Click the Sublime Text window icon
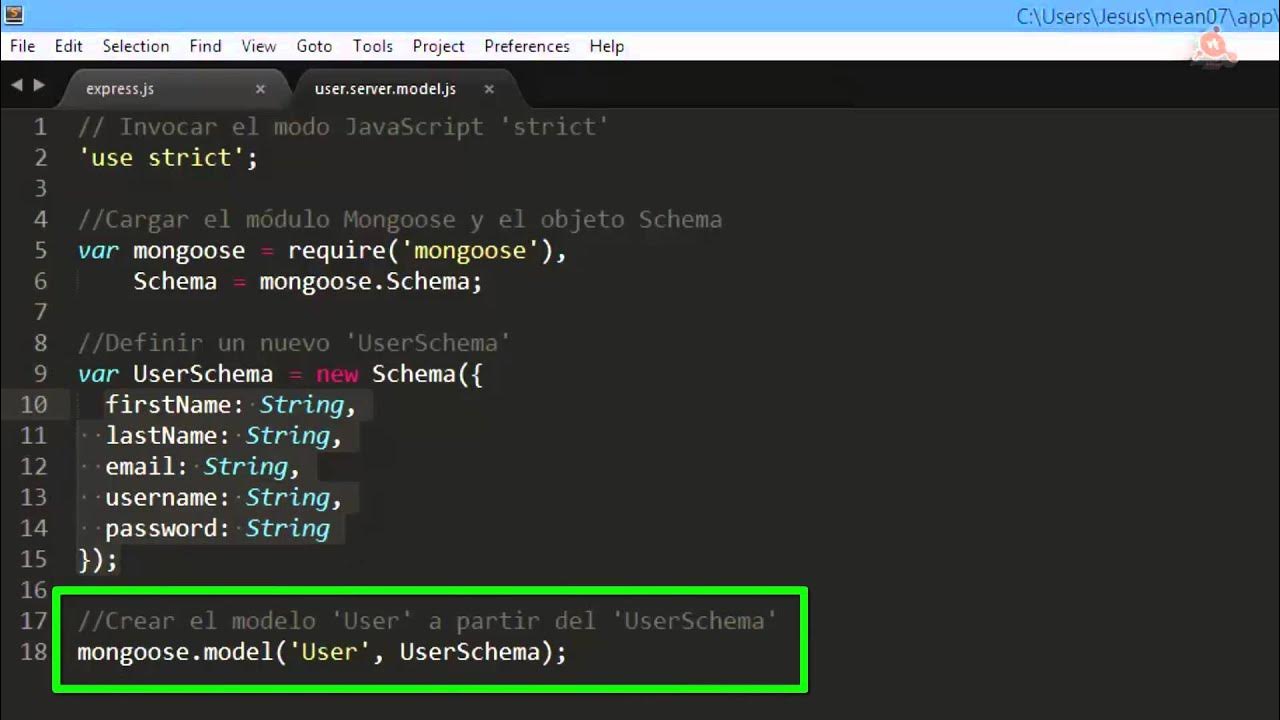The image size is (1280, 720). click(x=13, y=14)
